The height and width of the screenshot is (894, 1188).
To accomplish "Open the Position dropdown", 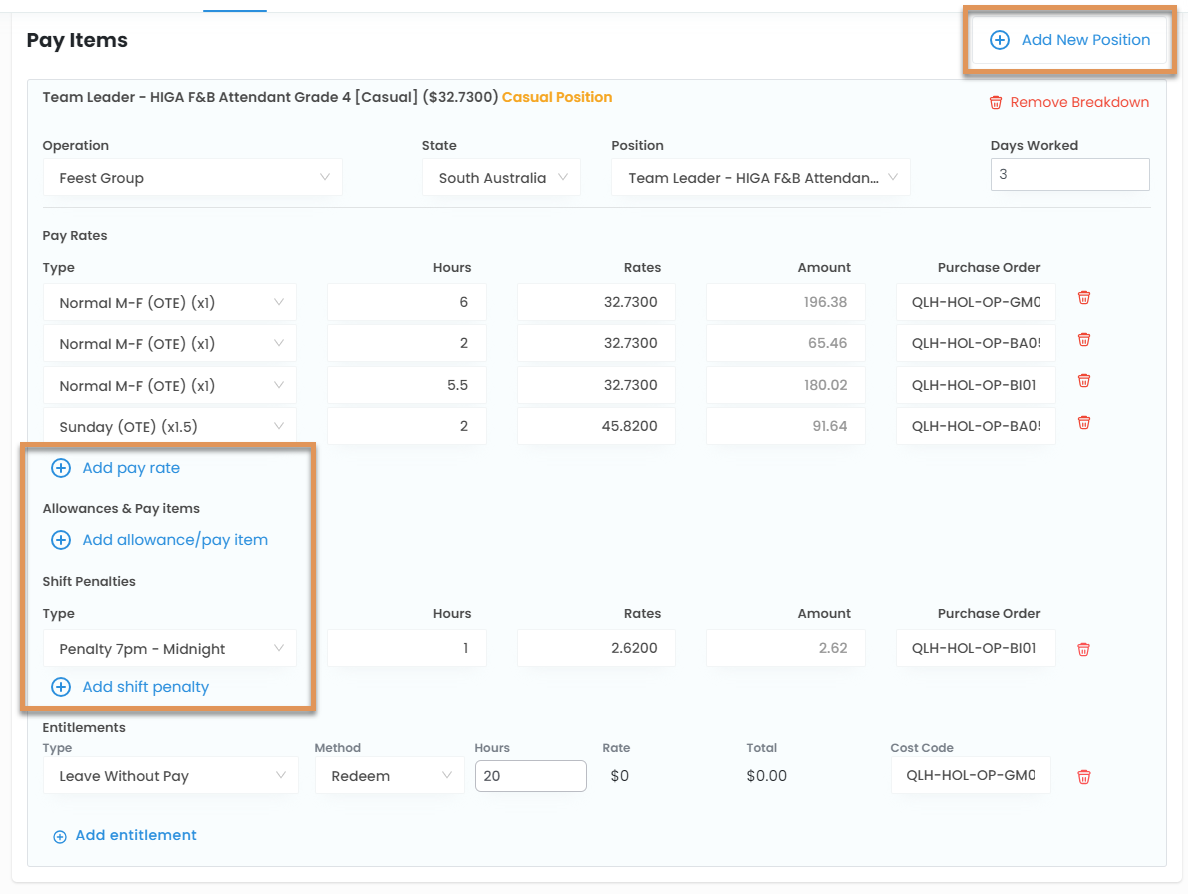I will [x=760, y=178].
